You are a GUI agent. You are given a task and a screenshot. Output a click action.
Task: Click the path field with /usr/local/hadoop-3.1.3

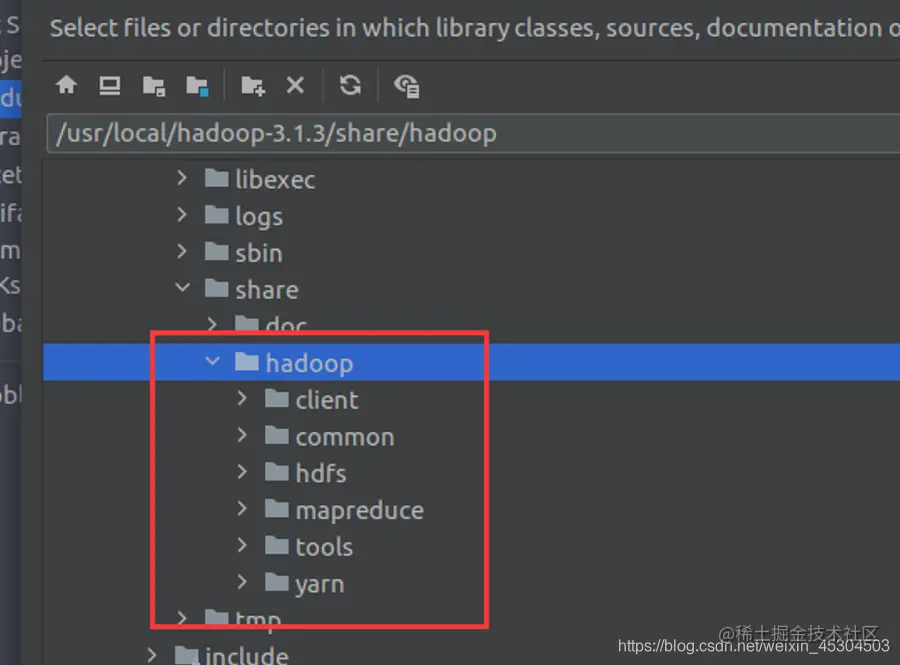[473, 133]
